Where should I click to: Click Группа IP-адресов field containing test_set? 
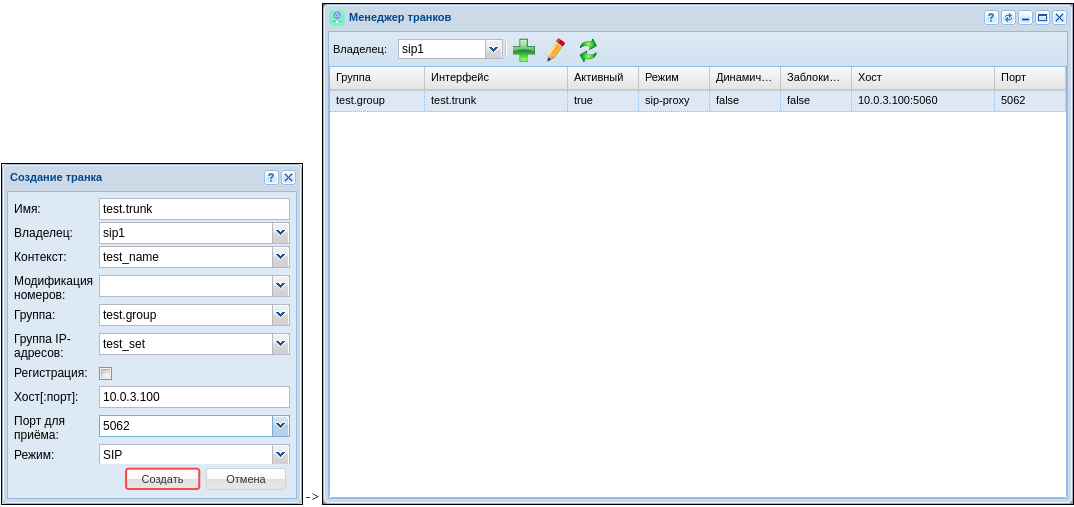(186, 344)
